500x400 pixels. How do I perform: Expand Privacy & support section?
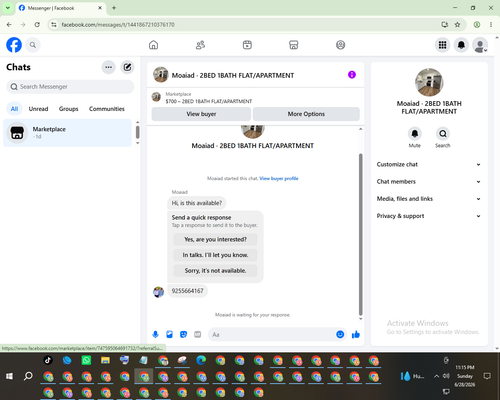[429, 216]
